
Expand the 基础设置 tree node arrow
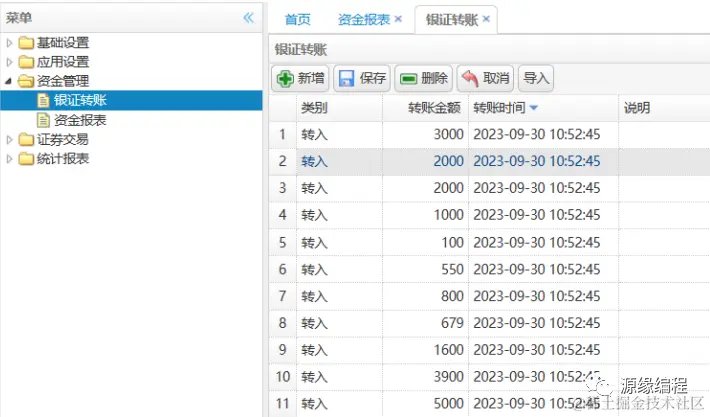(x=9, y=43)
